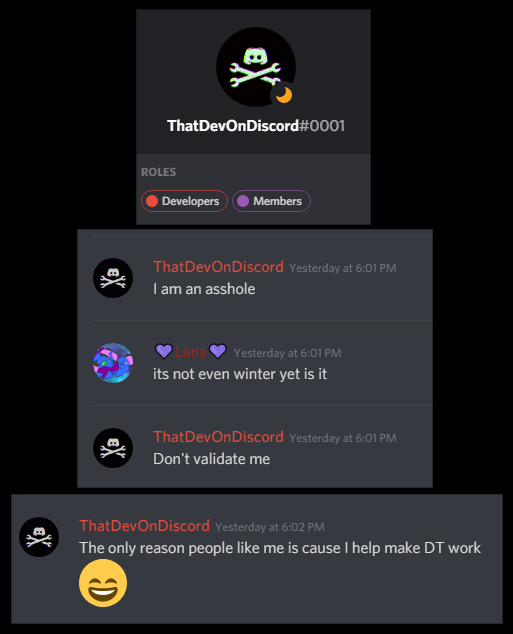The width and height of the screenshot is (513, 634).
Task: Open avatar beside 'I am an asshole' message
Action: tap(113, 278)
